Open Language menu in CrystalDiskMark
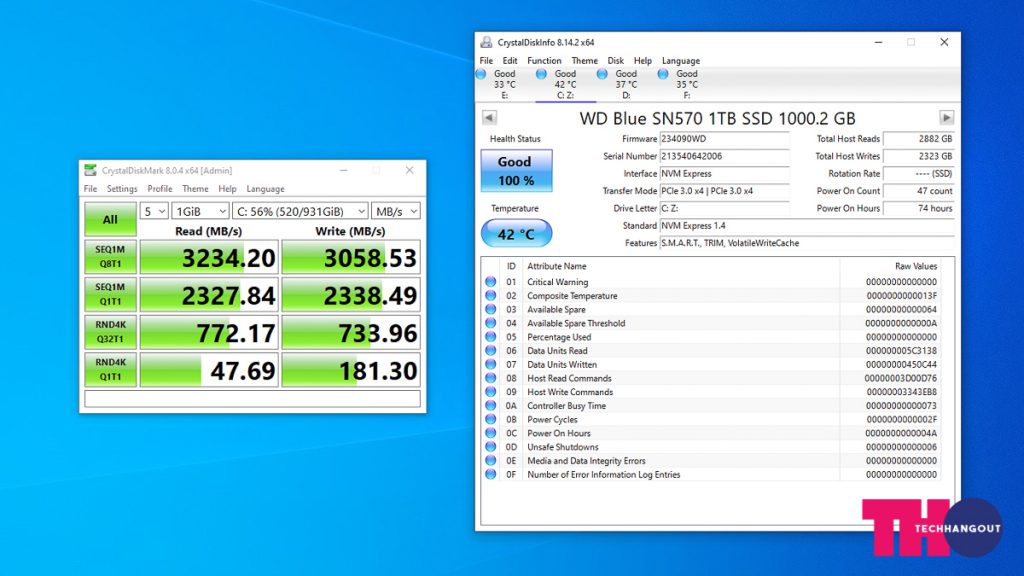This screenshot has height=576, width=1024. pos(265,189)
